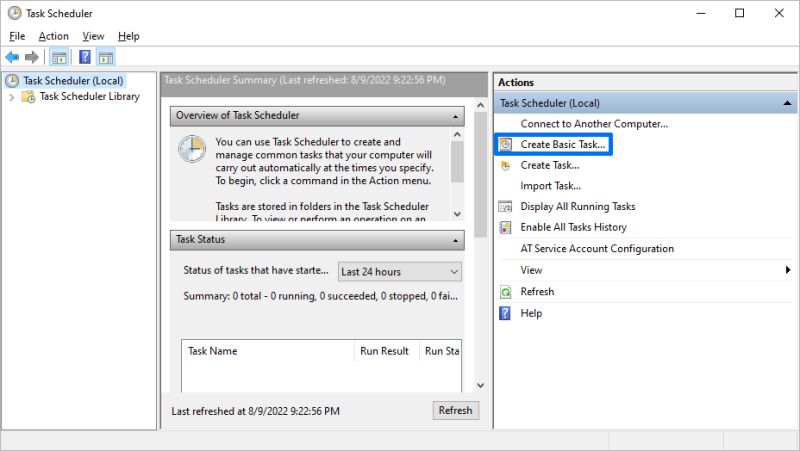Click the Create Basic Task icon
Image resolution: width=800 pixels, height=451 pixels.
tap(505, 144)
